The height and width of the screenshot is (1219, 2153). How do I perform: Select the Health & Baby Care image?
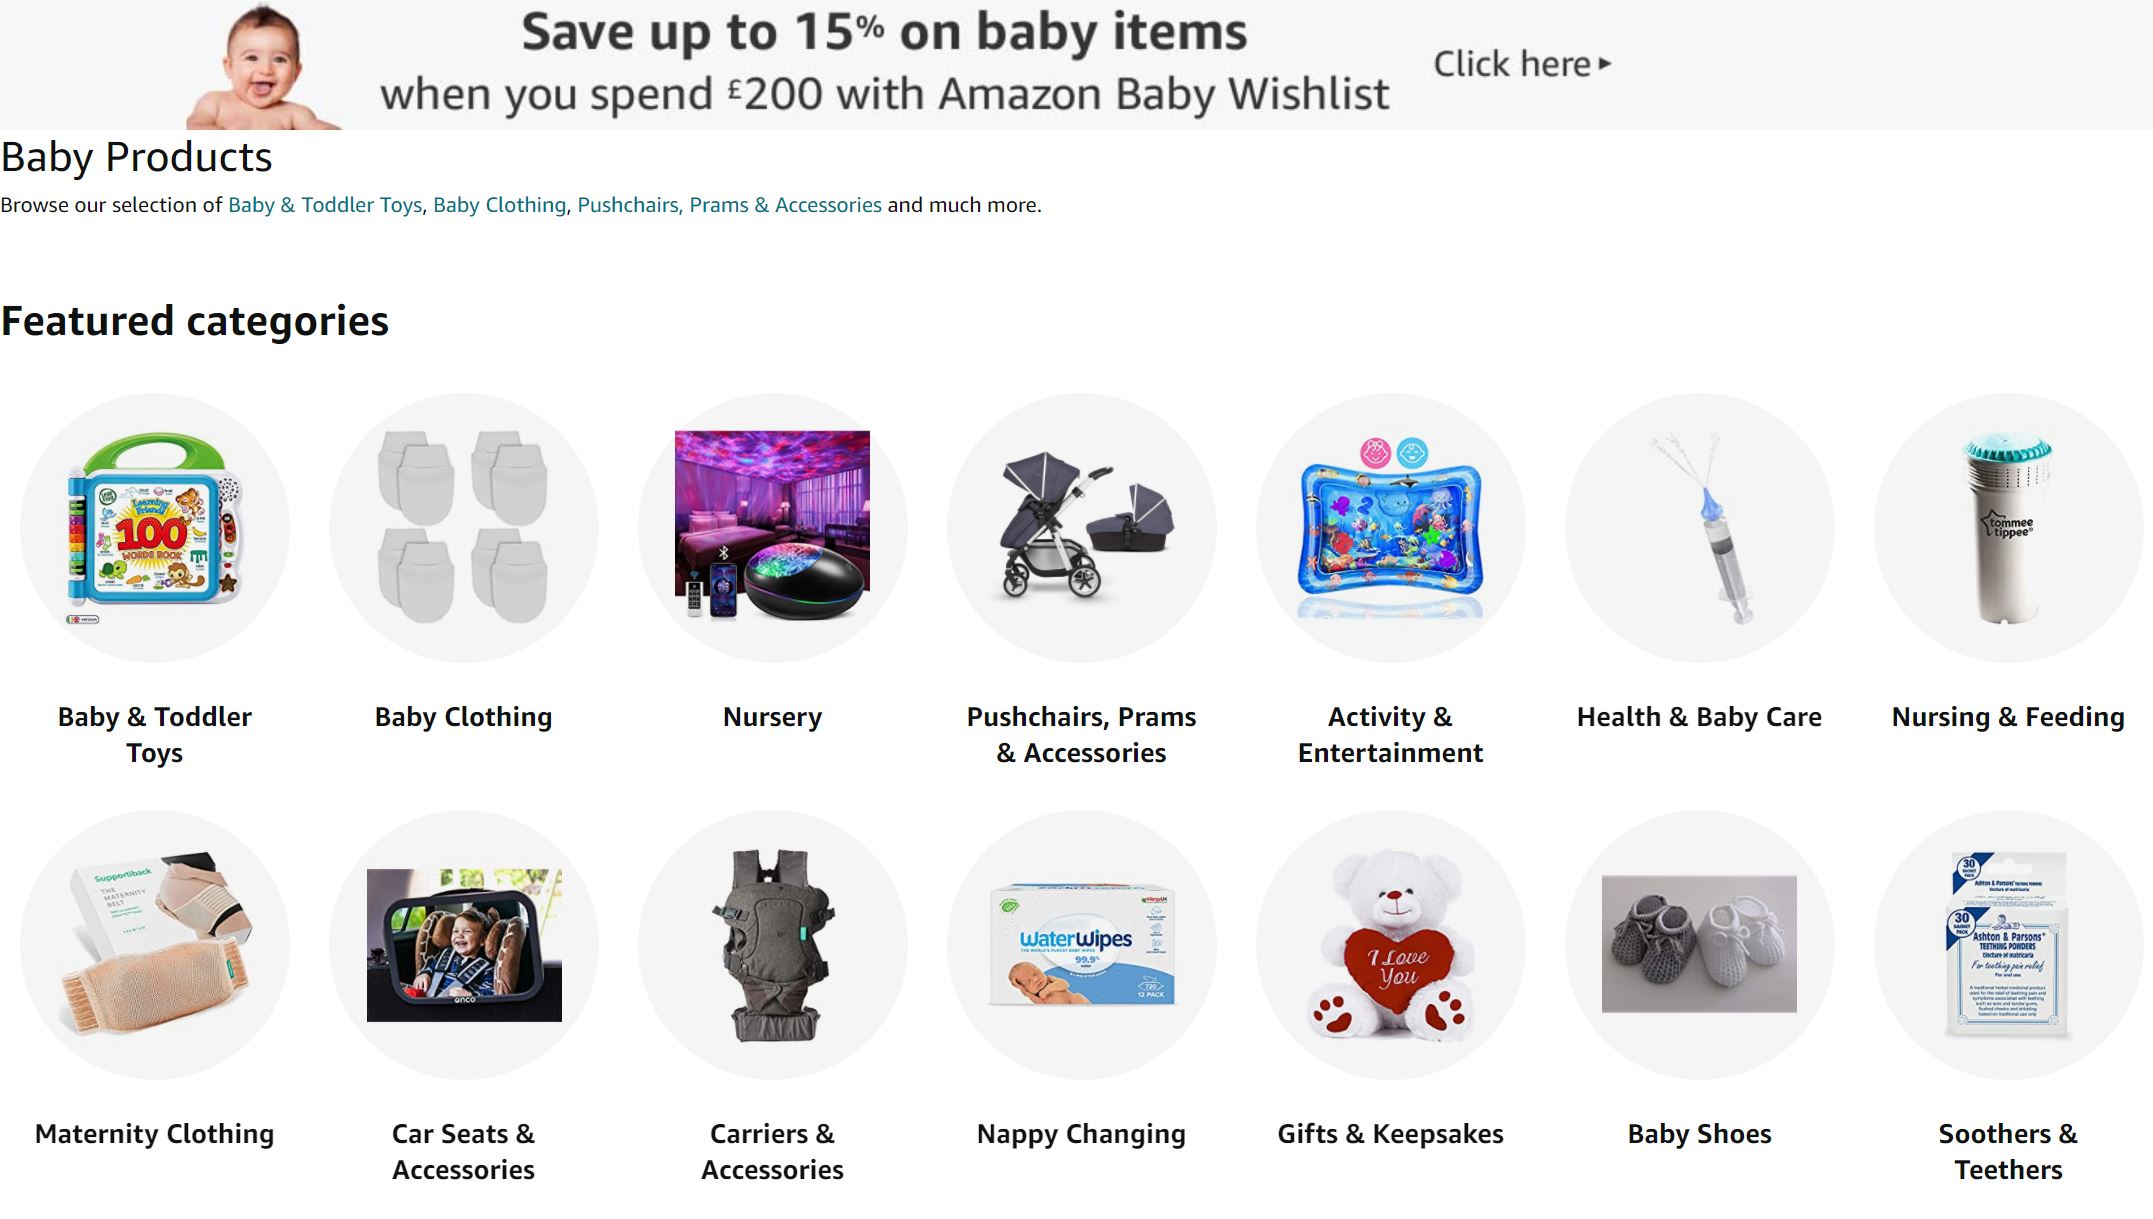coord(1699,528)
